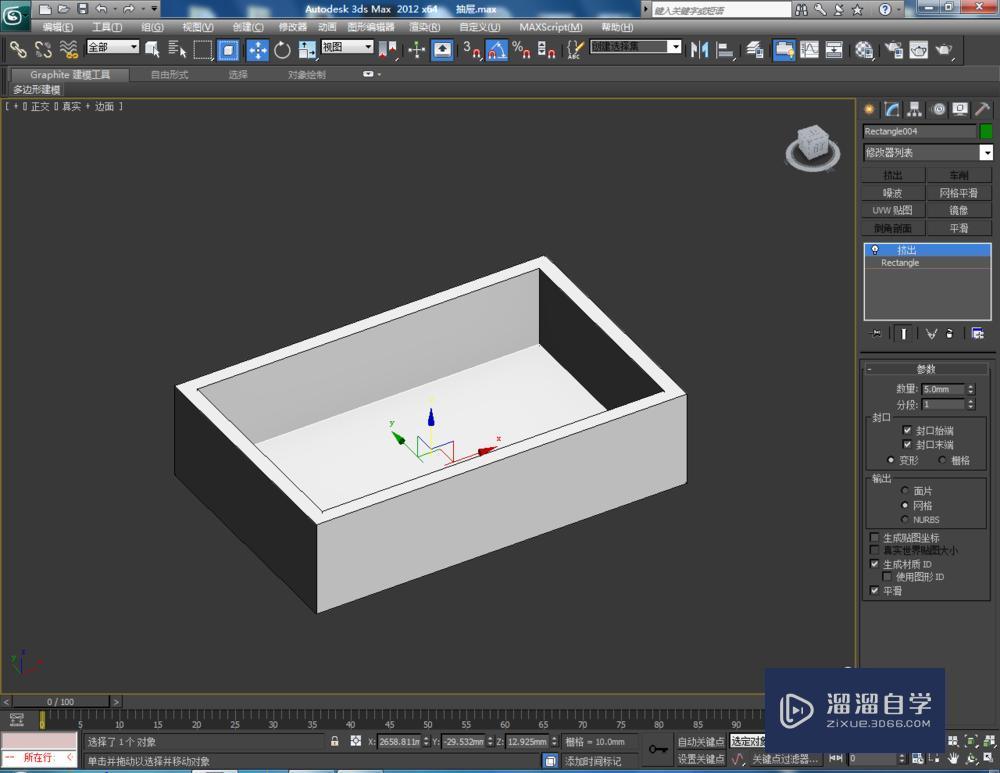The width and height of the screenshot is (1000, 773).
Task: Click the green object color swatch
Action: click(986, 131)
